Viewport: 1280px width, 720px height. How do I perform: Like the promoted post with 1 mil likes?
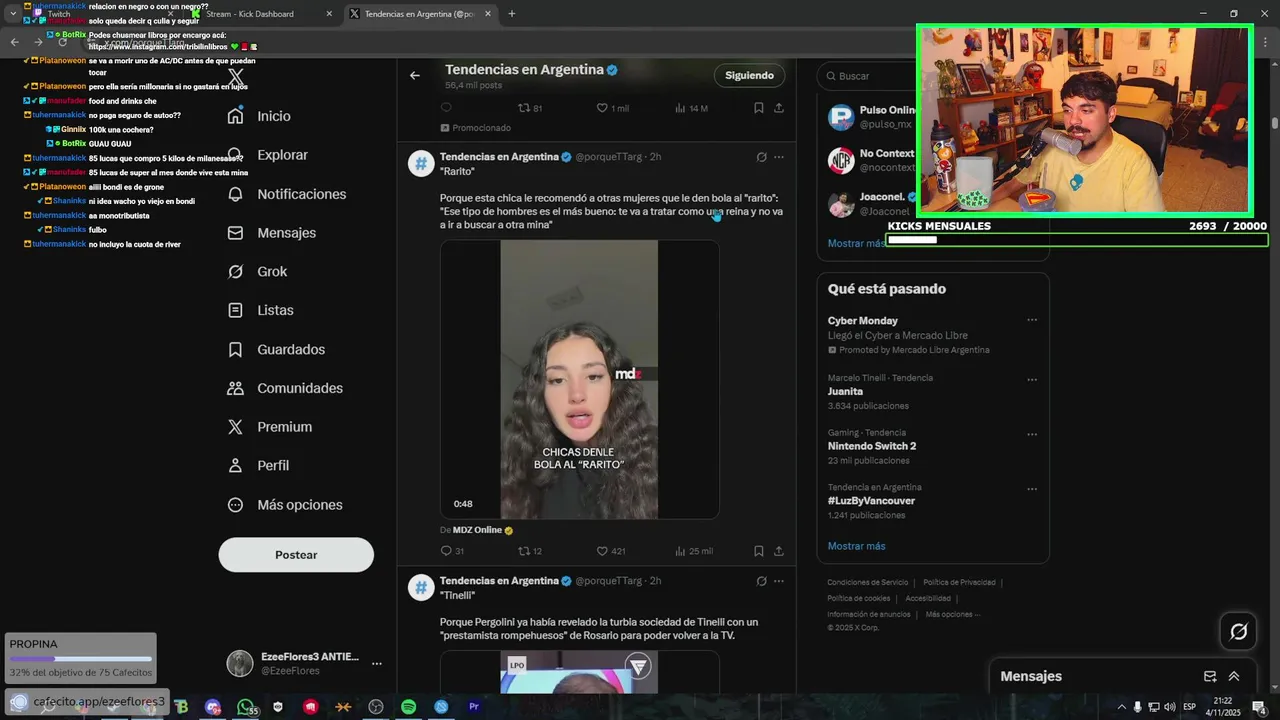(613, 108)
